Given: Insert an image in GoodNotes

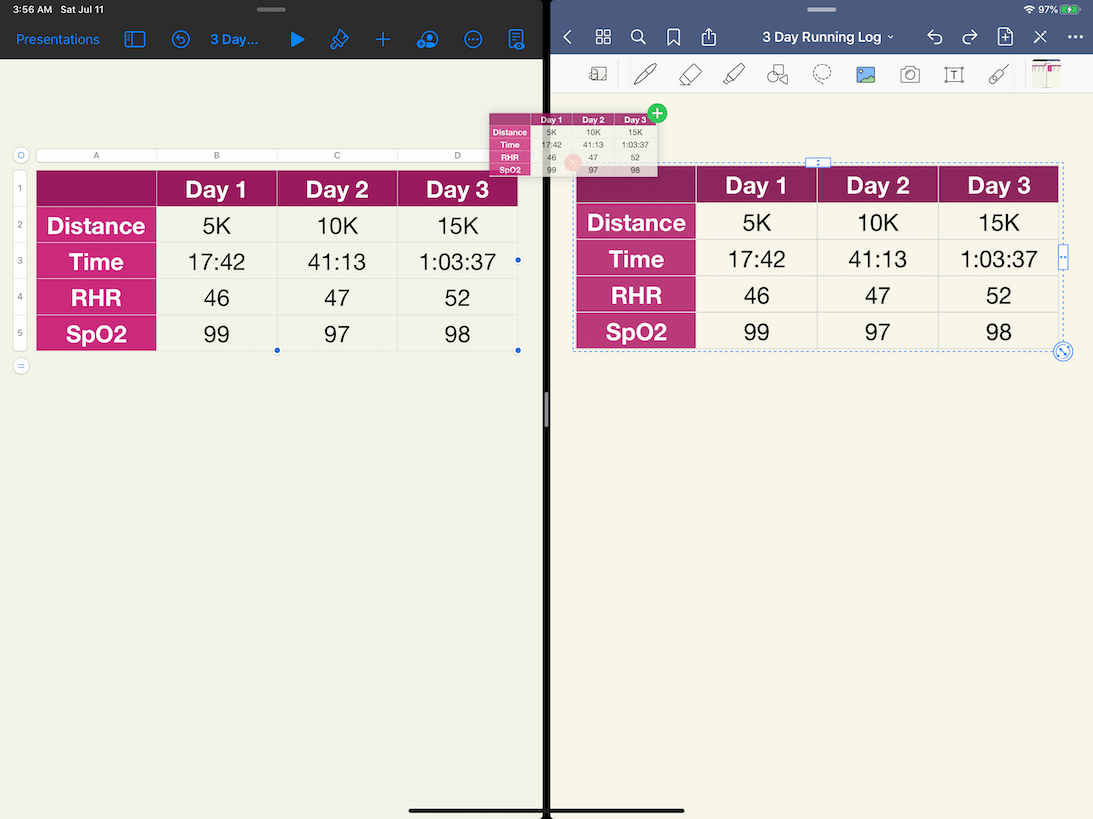Looking at the screenshot, I should (865, 74).
